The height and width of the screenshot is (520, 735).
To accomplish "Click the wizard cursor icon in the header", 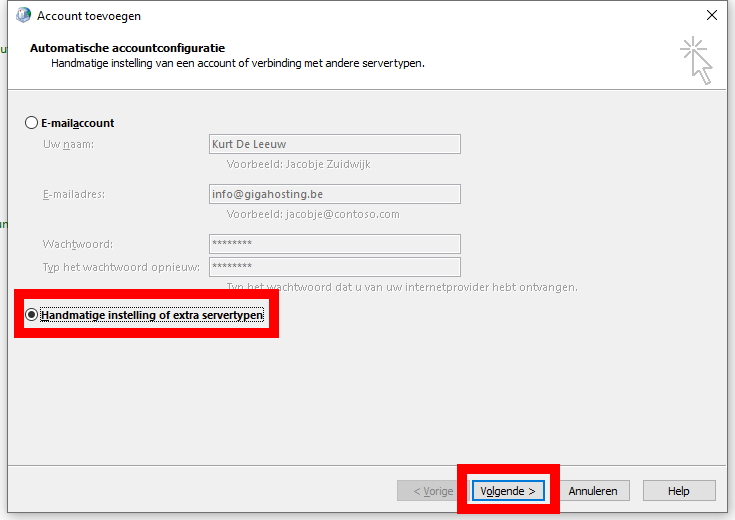I will (x=695, y=59).
